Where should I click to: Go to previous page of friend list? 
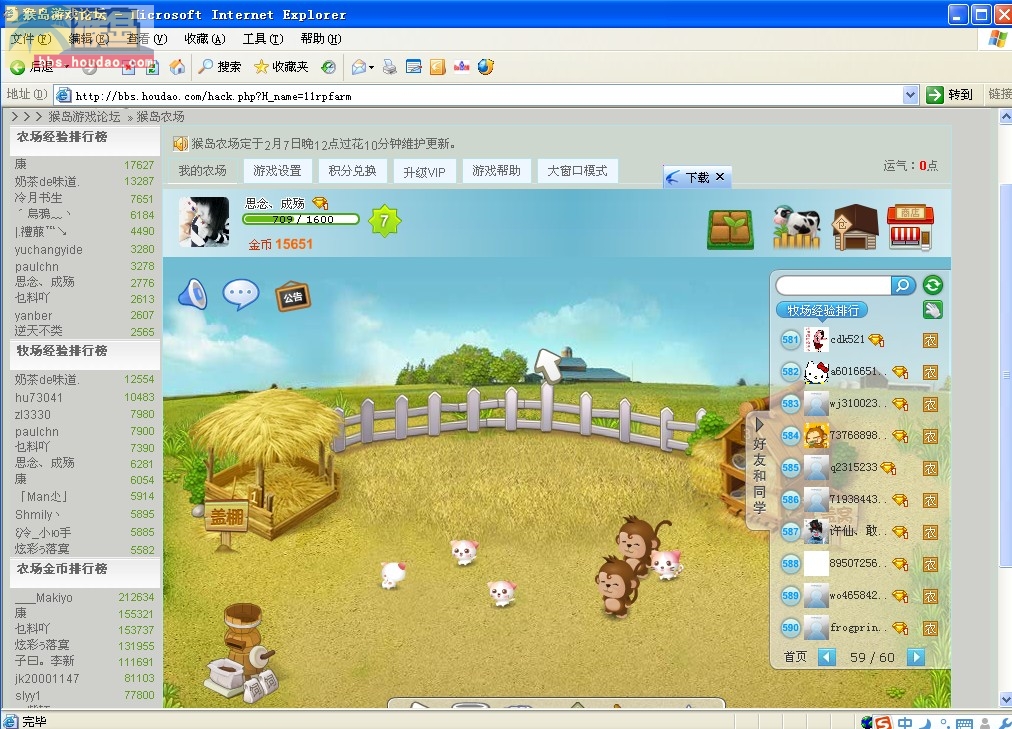pyautogui.click(x=827, y=657)
